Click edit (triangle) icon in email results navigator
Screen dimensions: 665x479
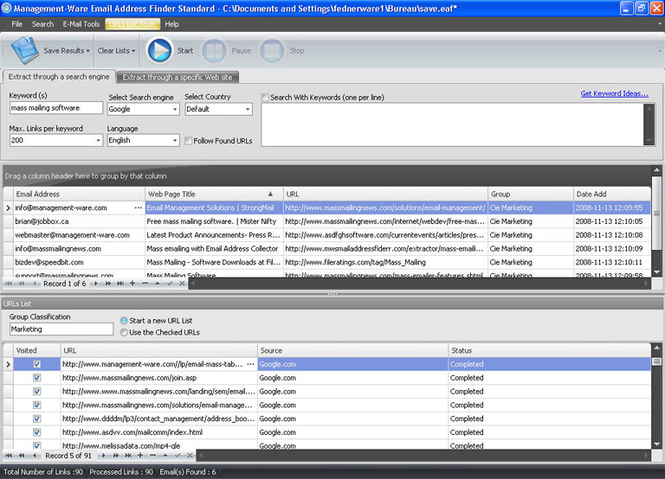click(x=157, y=283)
